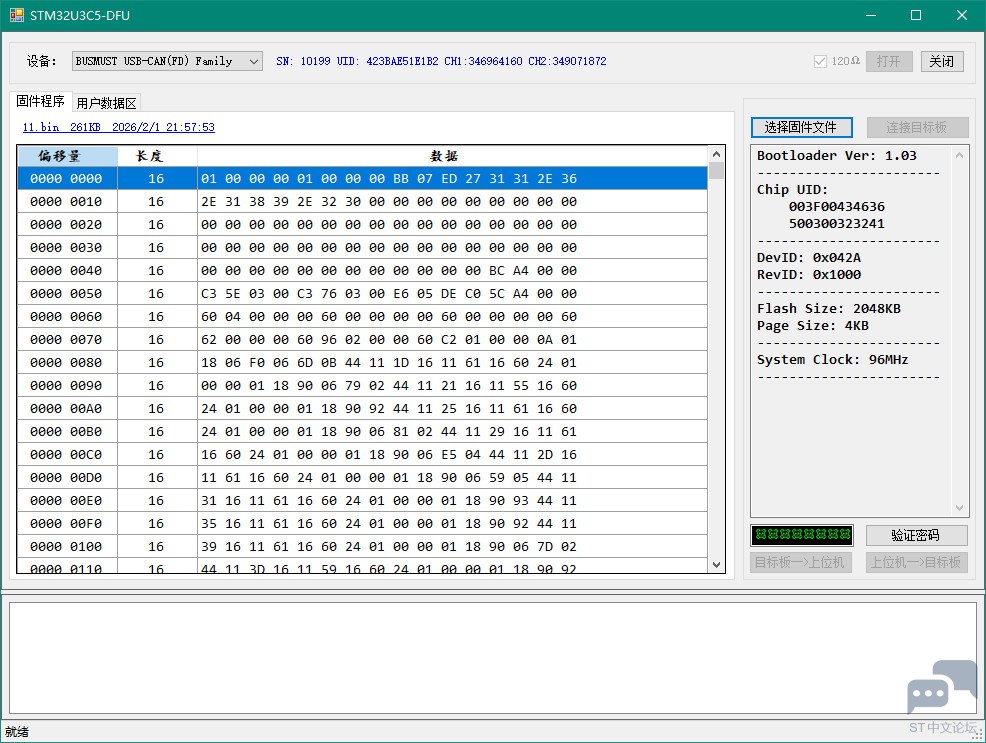The image size is (986, 743).
Task: Click data cell starting with C3 5E 03 00
Action: (452, 294)
